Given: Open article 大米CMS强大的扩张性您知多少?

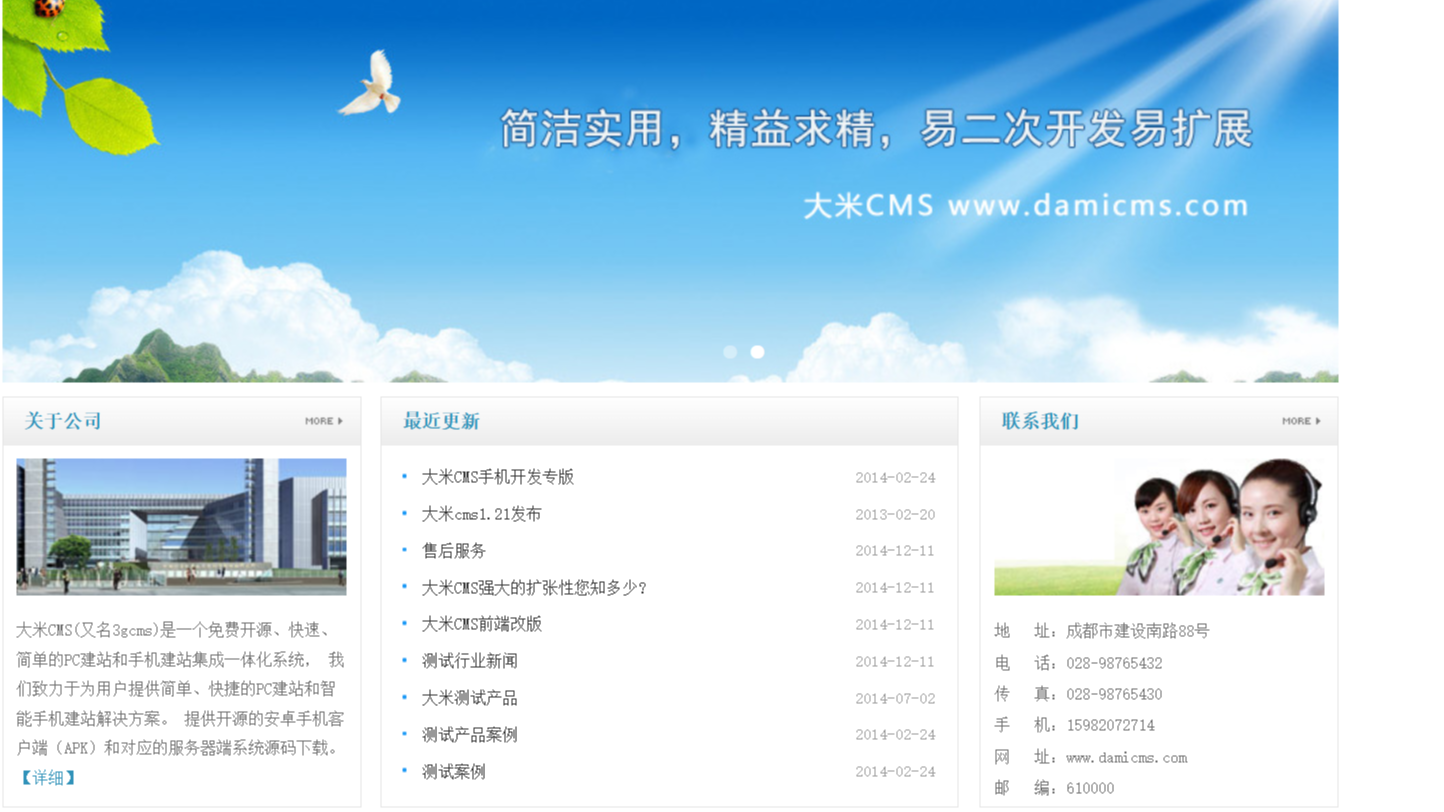Looking at the screenshot, I should point(534,588).
